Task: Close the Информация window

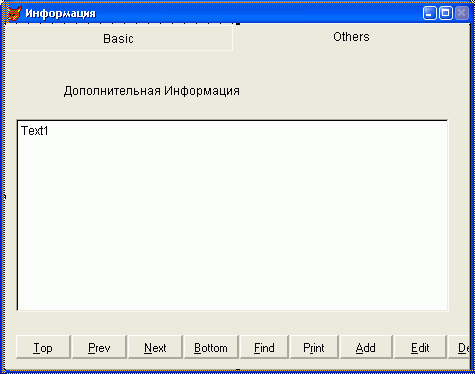Action: click(462, 13)
